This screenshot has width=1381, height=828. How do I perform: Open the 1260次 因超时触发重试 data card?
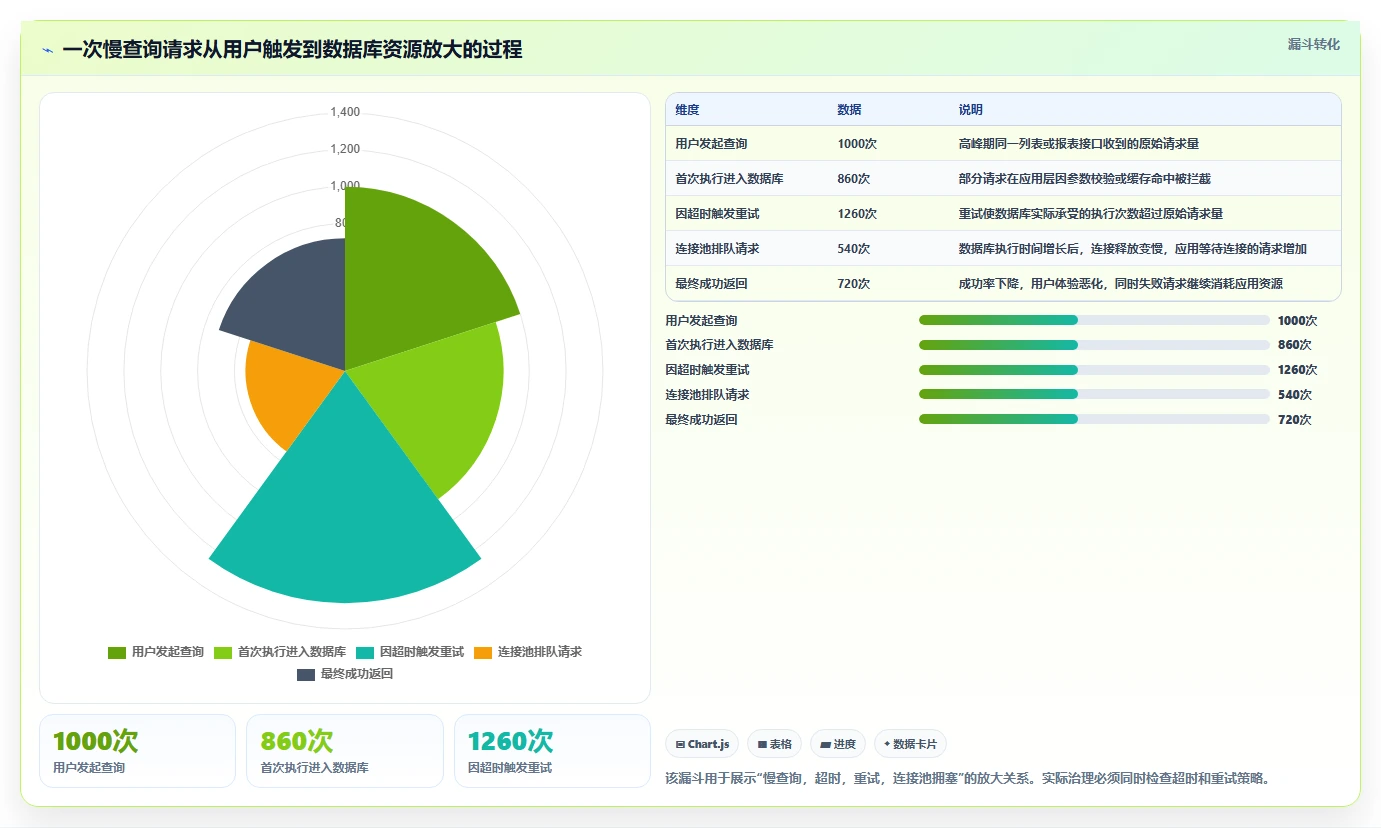click(552, 751)
